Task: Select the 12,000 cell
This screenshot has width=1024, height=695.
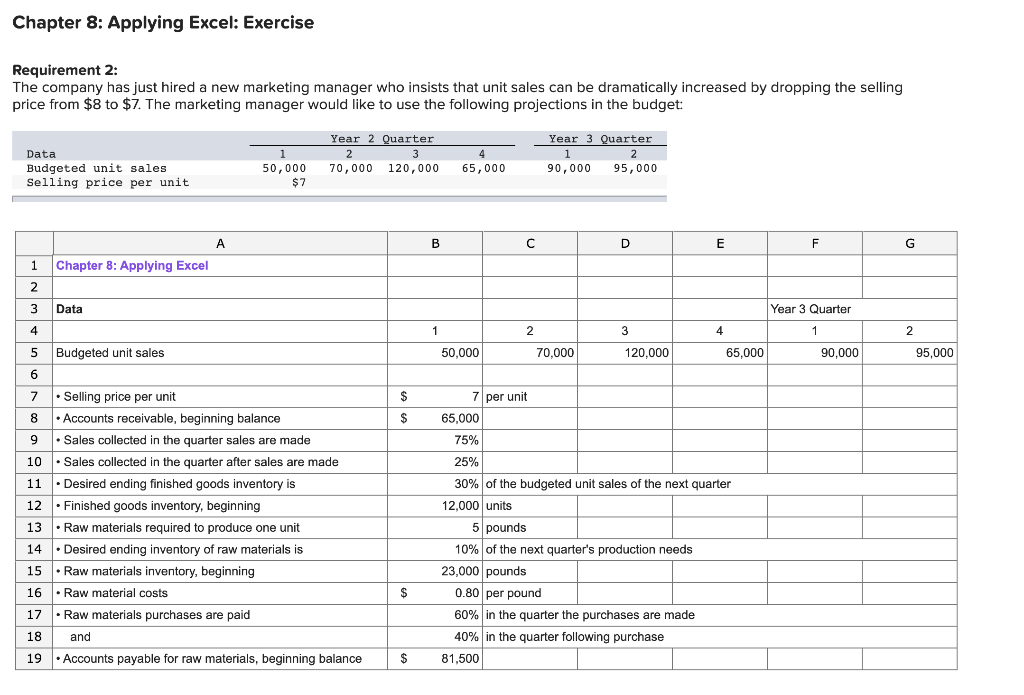Action: coord(435,506)
